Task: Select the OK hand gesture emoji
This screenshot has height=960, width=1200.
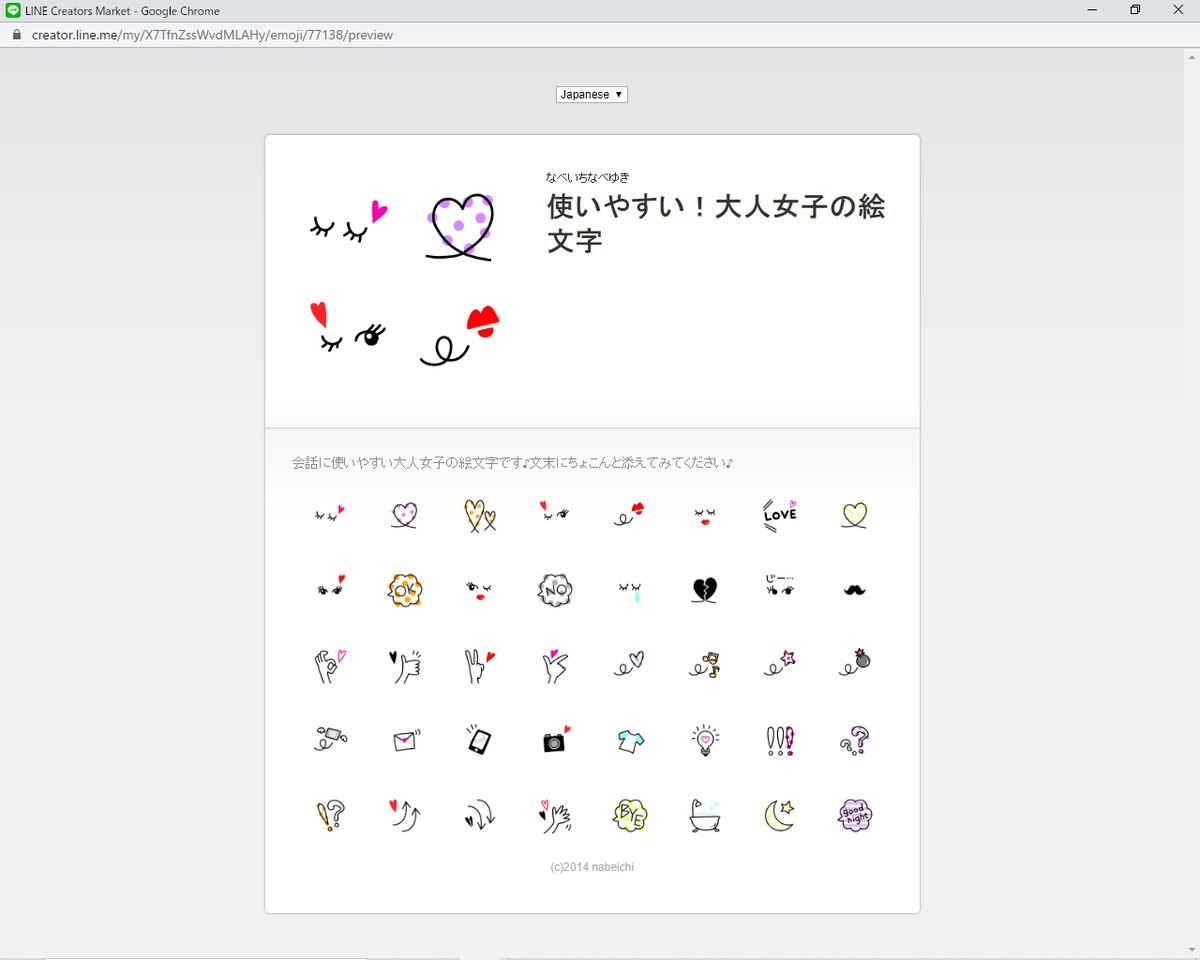Action: tap(329, 665)
